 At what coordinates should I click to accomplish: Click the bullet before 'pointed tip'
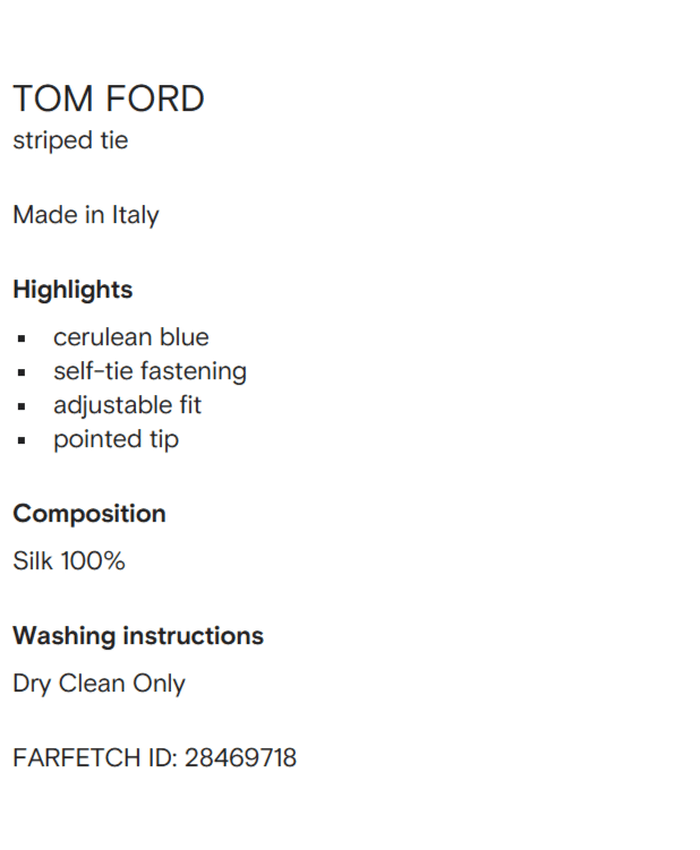coord(21,440)
